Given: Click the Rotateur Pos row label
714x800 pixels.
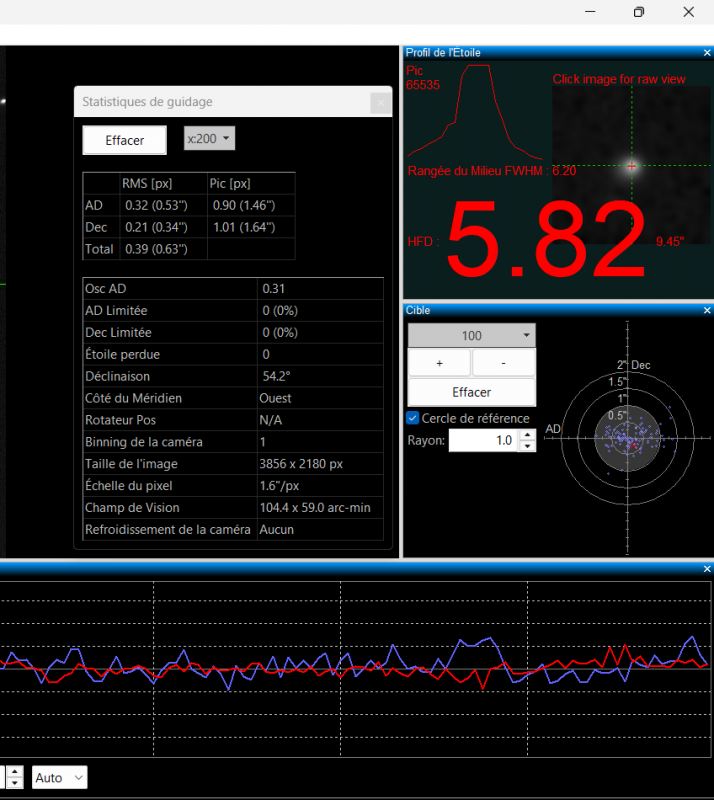Looking at the screenshot, I should [x=120, y=420].
